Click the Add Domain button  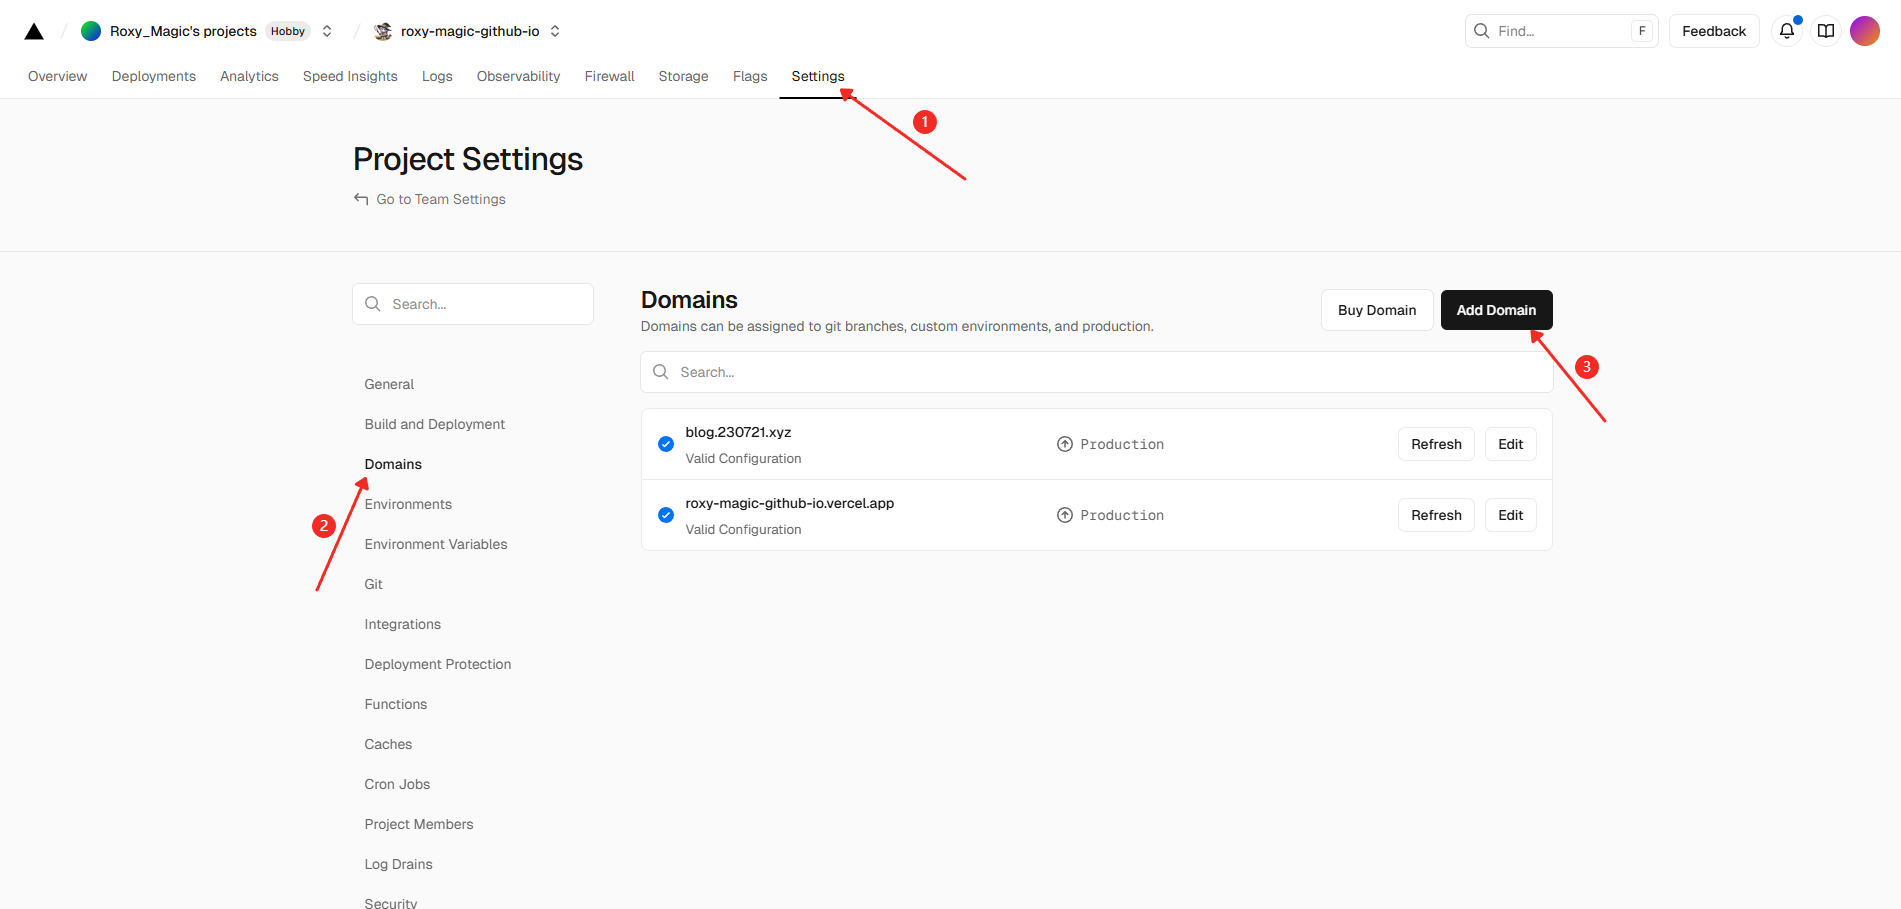click(x=1496, y=310)
